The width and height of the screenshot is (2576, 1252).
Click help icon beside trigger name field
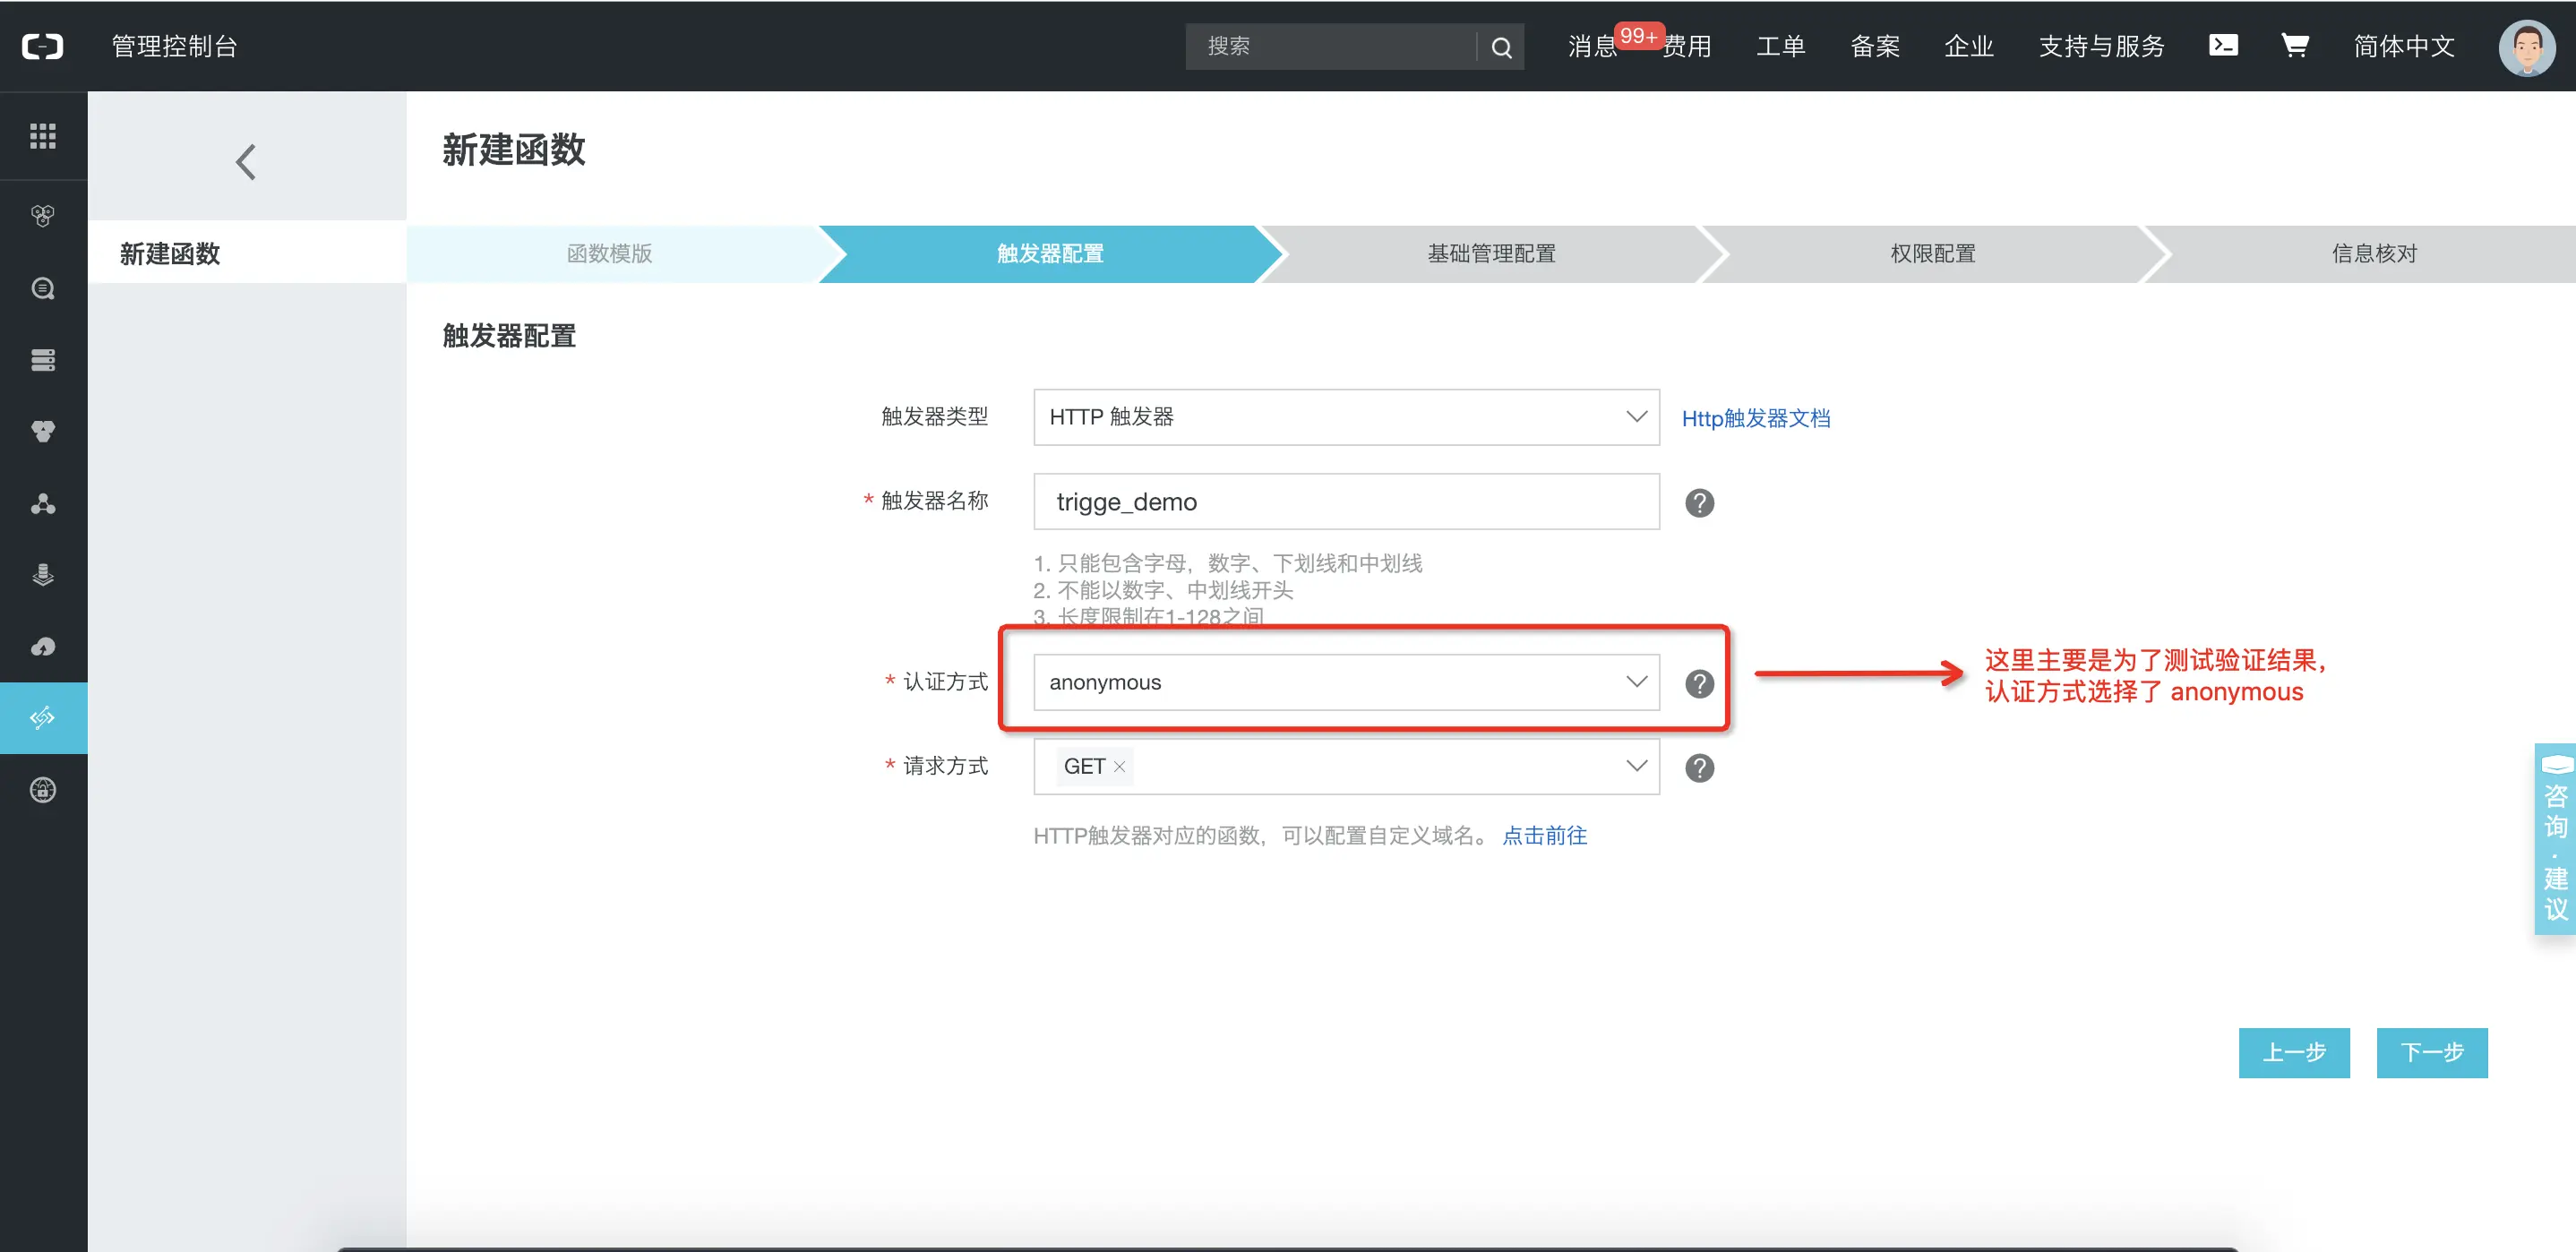(x=1699, y=503)
